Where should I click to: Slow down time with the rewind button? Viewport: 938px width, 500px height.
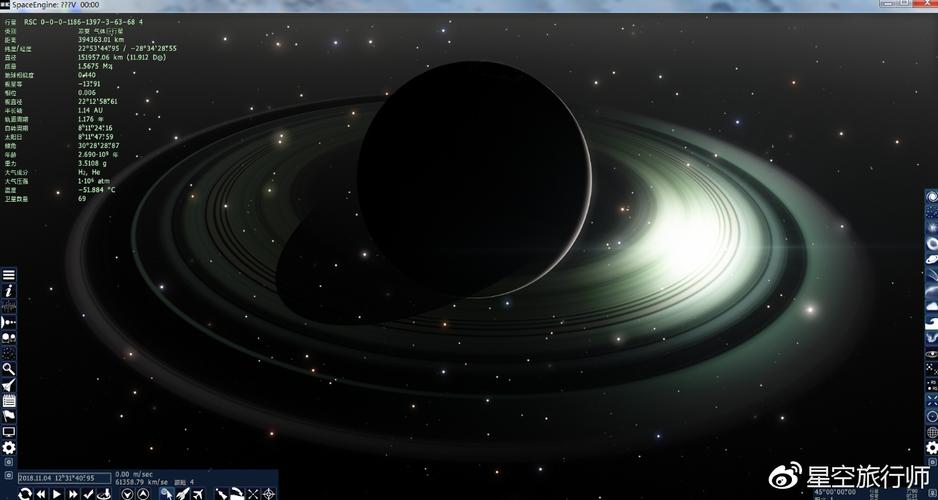pyautogui.click(x=41, y=494)
